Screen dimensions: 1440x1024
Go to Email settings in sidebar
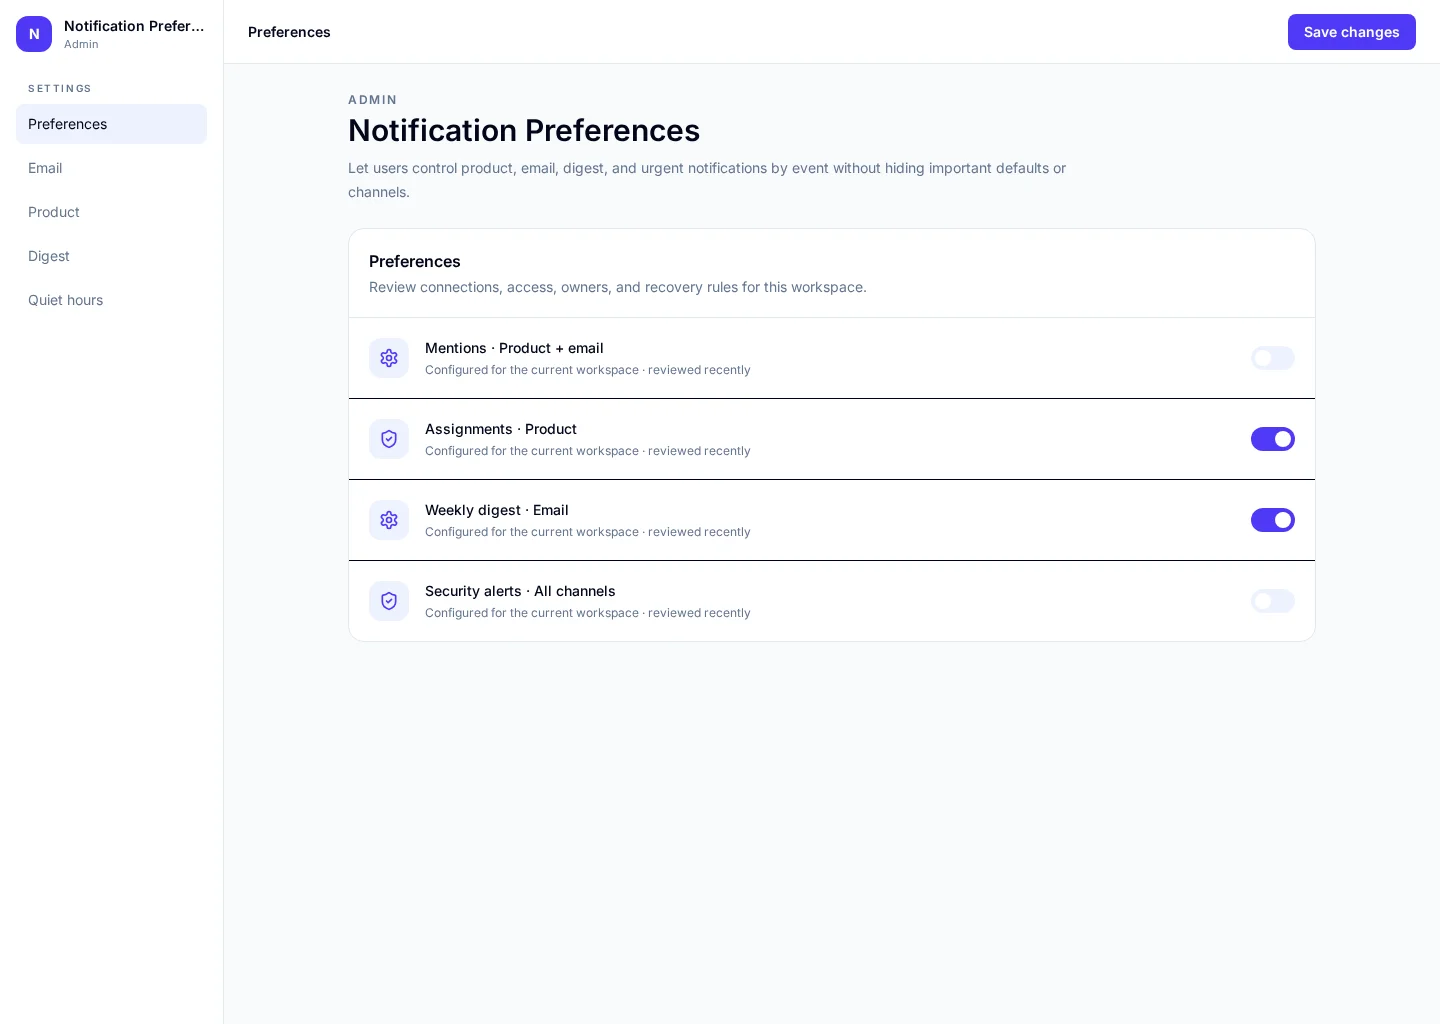coord(111,168)
